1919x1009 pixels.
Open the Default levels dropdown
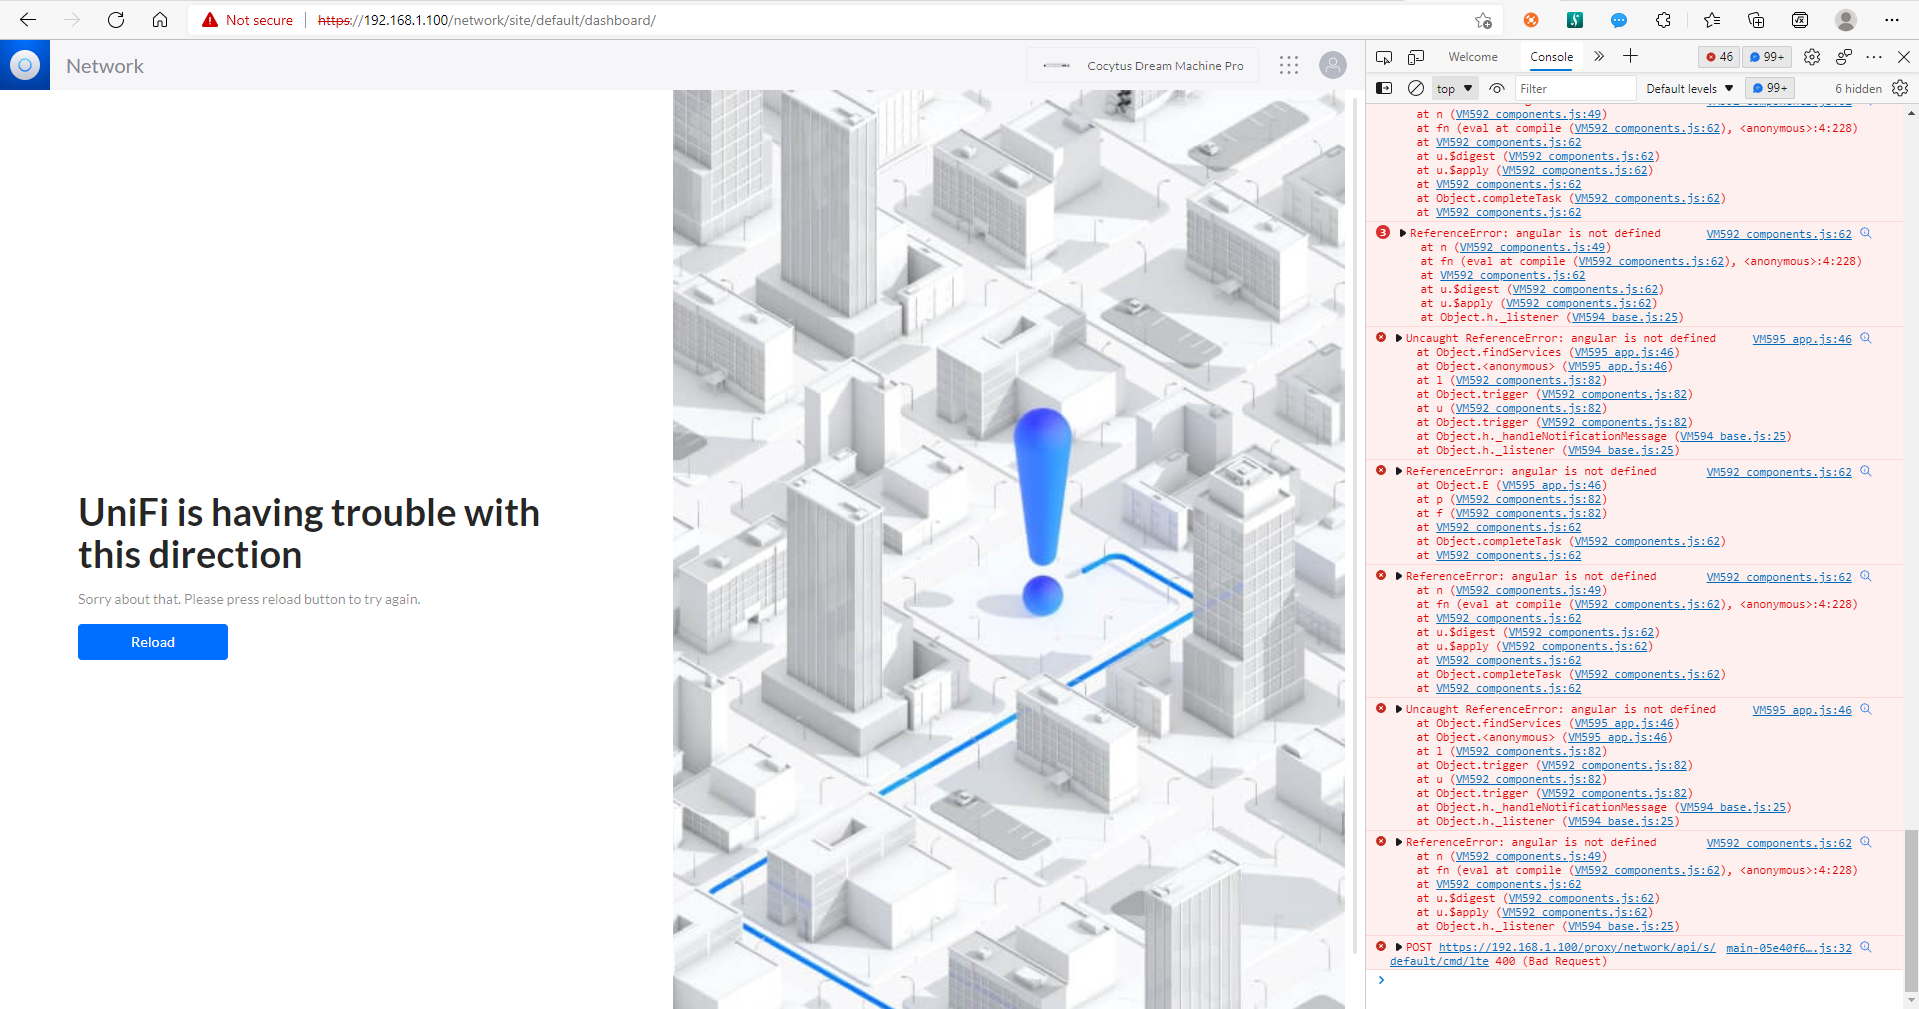tap(1689, 89)
